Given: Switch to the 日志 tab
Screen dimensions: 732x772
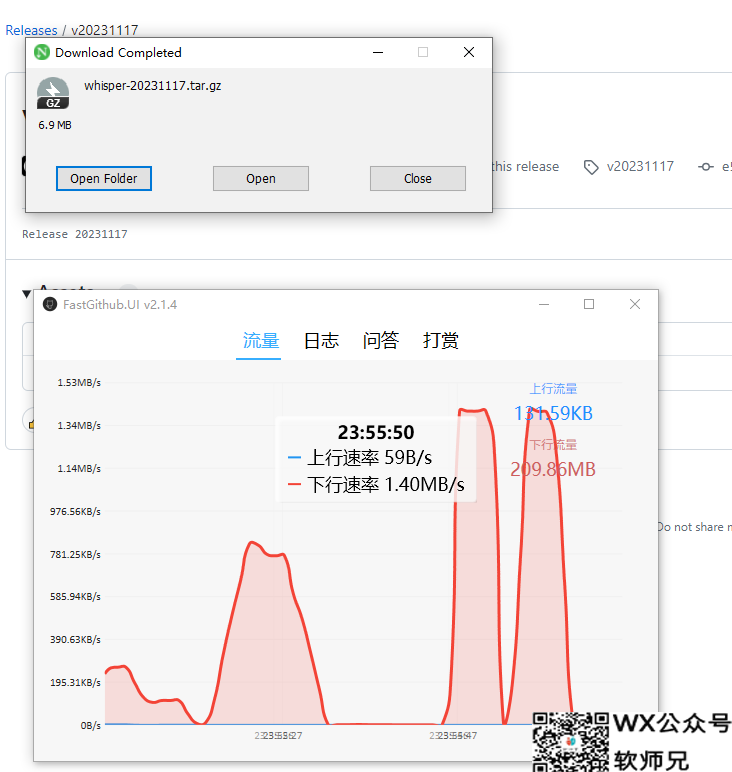Looking at the screenshot, I should [321, 340].
